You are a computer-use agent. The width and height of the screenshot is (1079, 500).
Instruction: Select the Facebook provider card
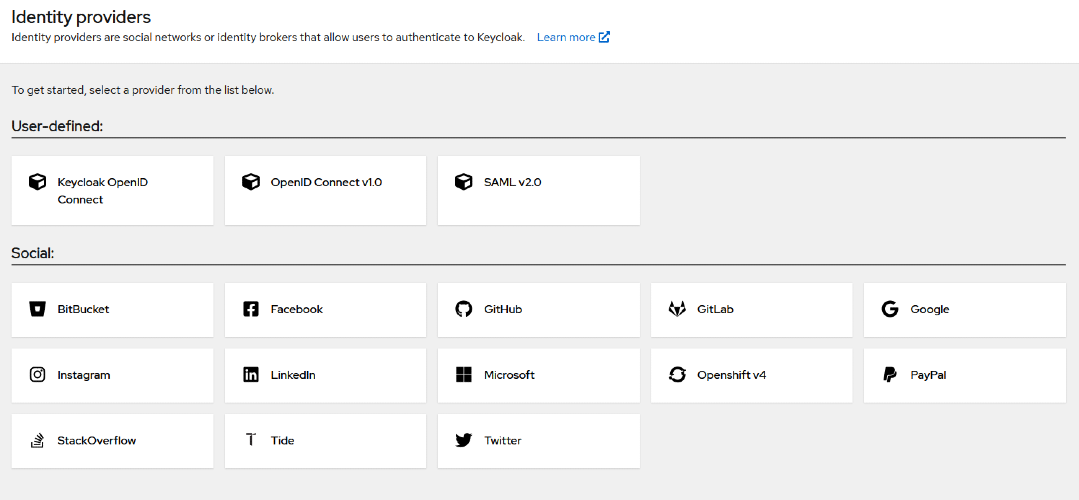coord(325,309)
